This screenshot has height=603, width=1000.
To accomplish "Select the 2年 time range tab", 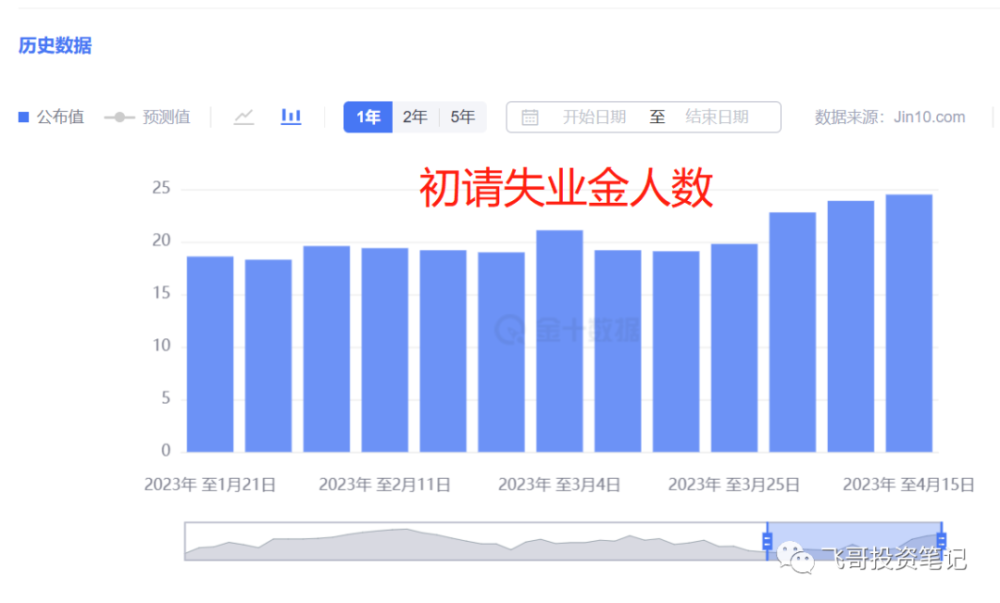I will click(415, 117).
